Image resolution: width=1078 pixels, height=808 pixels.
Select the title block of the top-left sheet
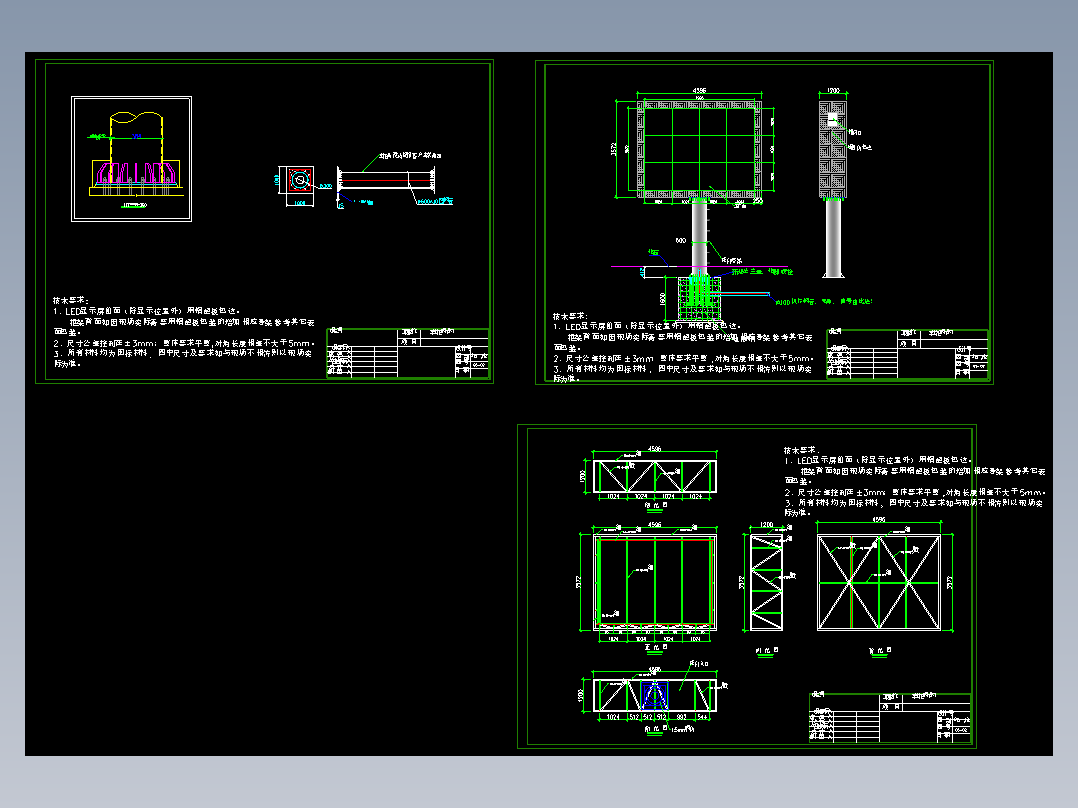tap(408, 353)
